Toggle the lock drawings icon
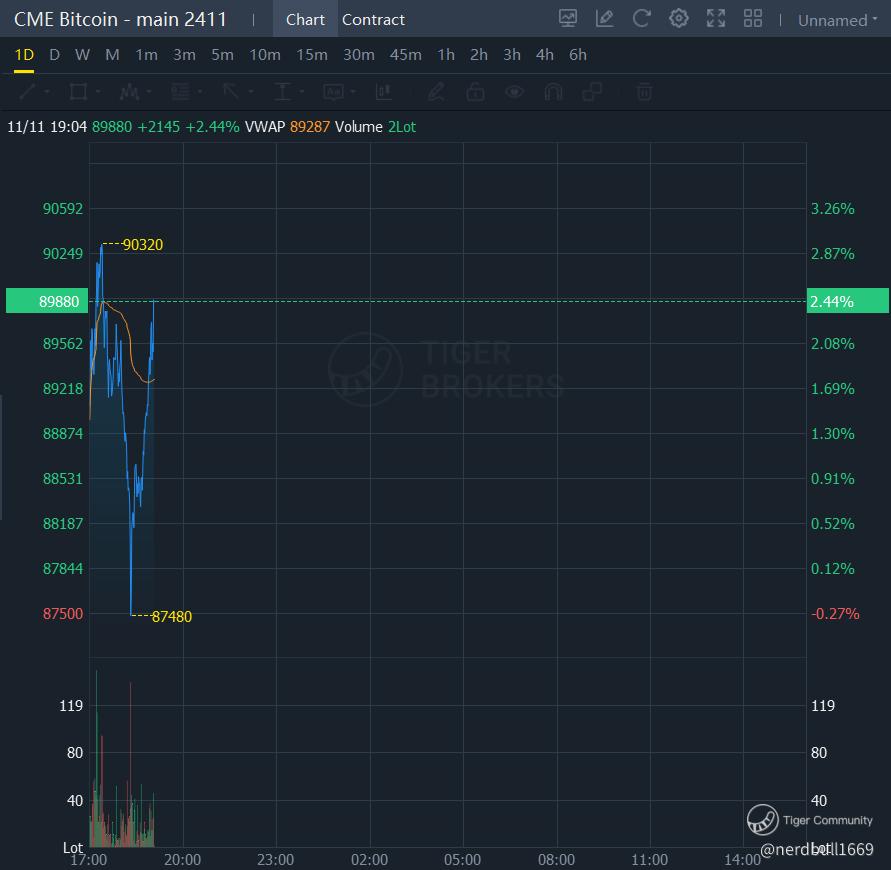This screenshot has width=891, height=870. (475, 92)
